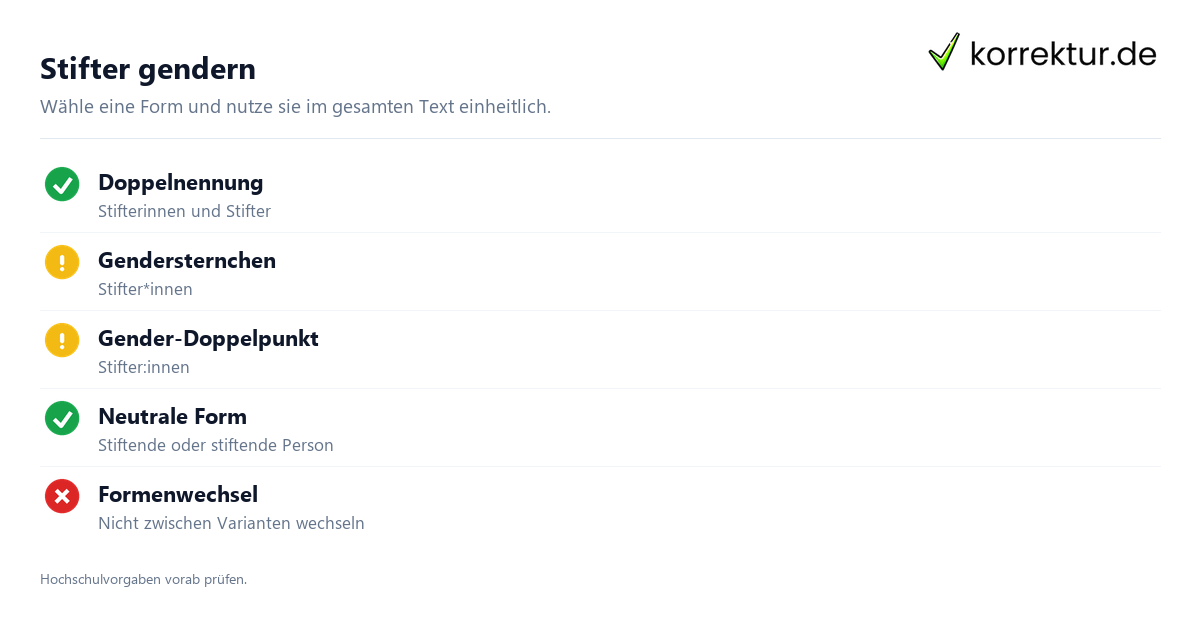Select the Formenwechsel heading
1200x630 pixels.
tap(178, 494)
